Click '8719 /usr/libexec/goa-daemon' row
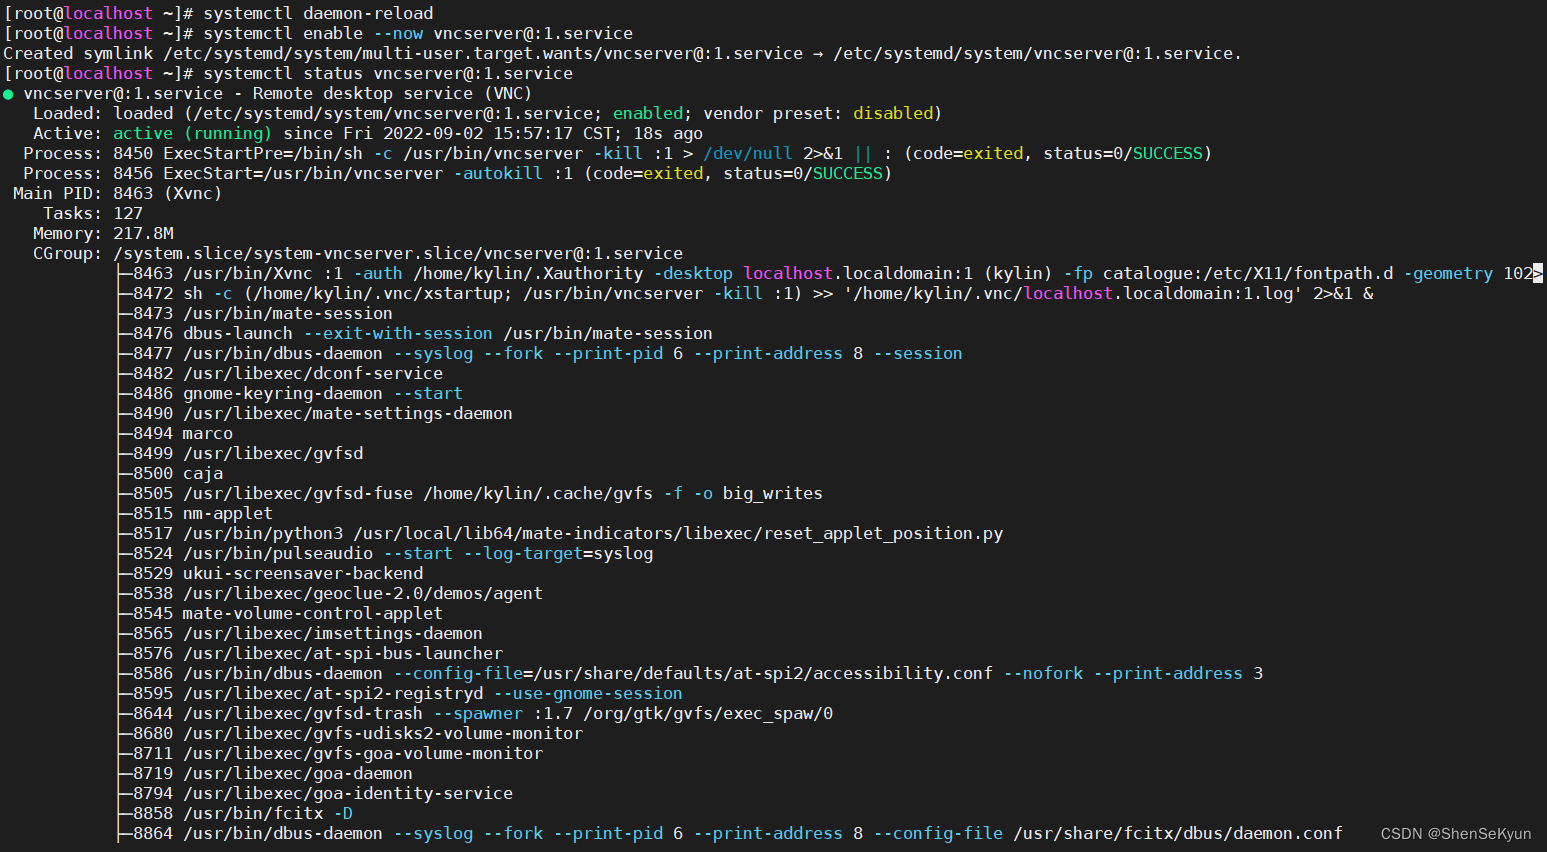Viewport: 1547px width, 852px height. 265,773
